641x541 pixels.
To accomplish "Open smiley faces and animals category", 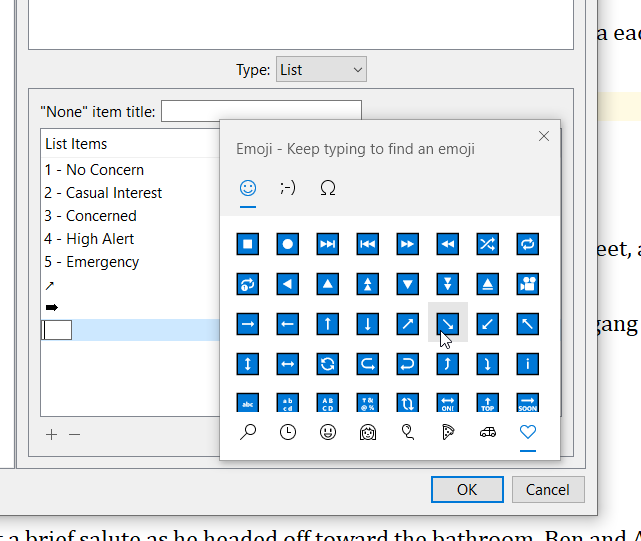I will (x=328, y=432).
